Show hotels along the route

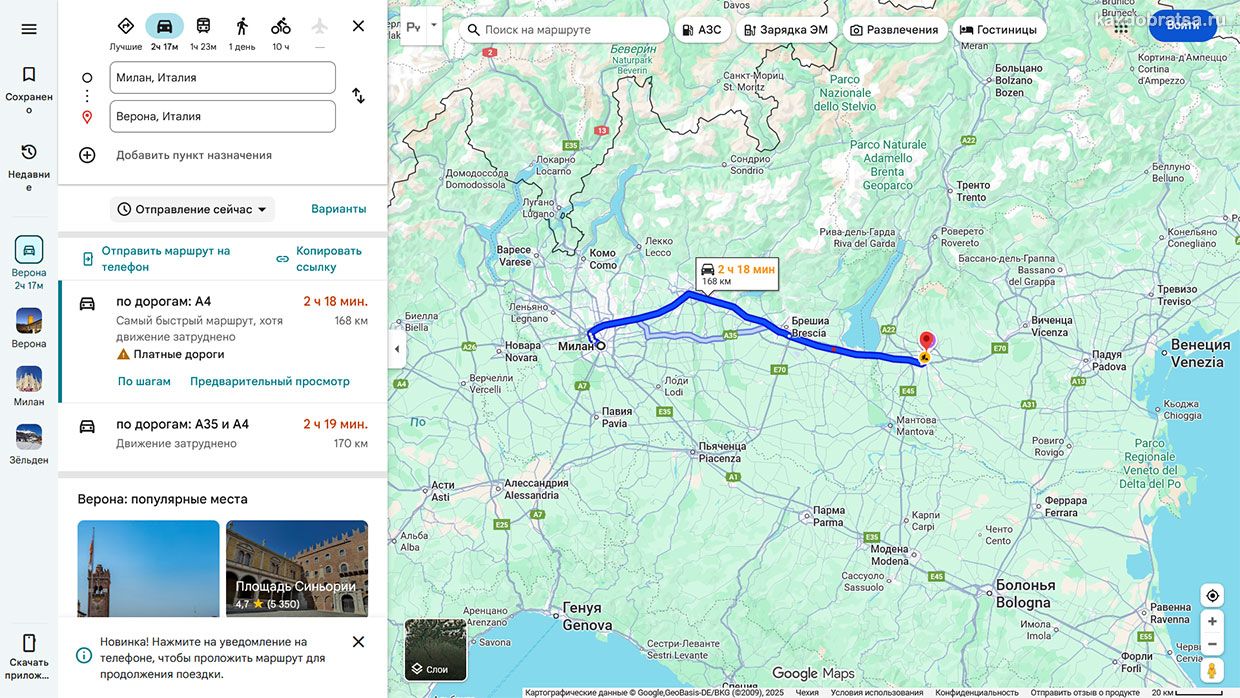pyautogui.click(x=999, y=30)
